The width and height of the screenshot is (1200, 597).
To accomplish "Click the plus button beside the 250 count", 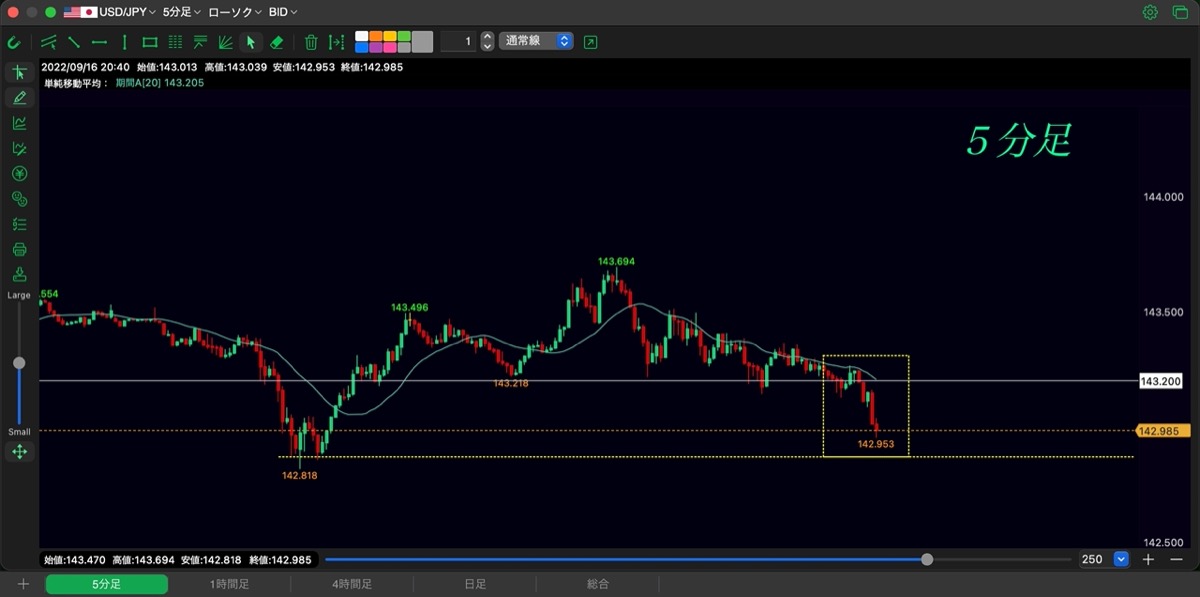I will tap(1149, 560).
